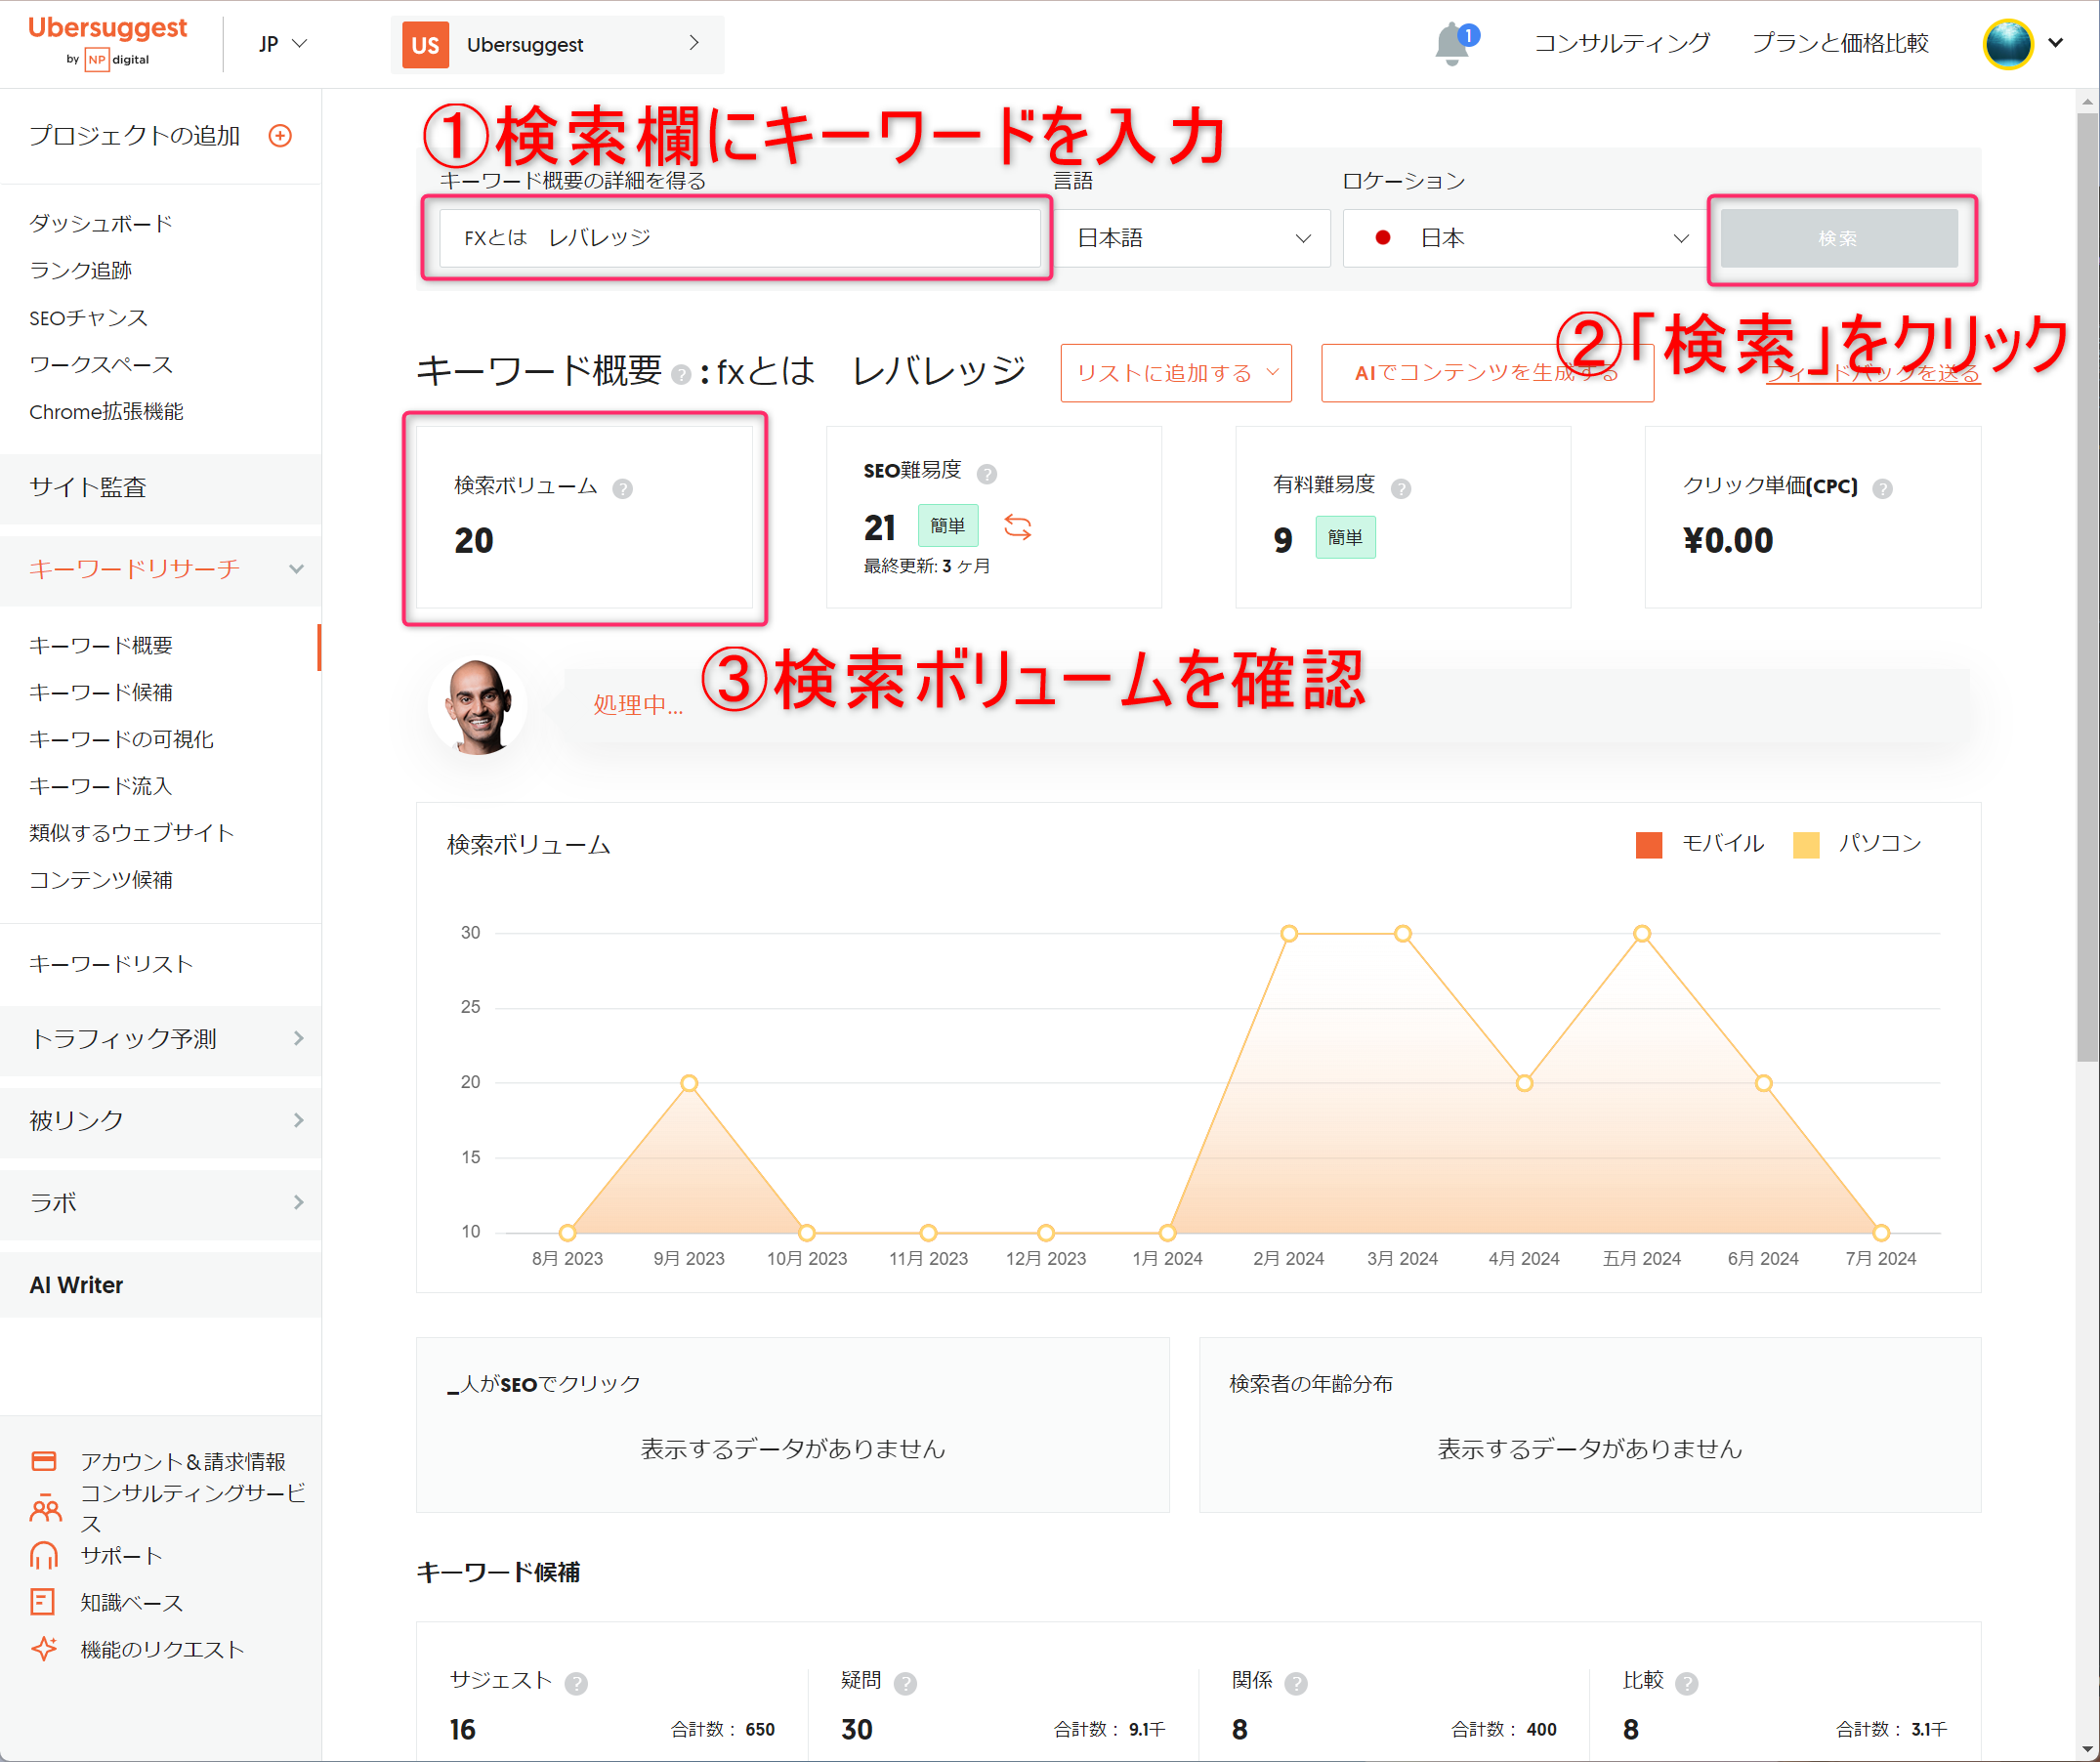The image size is (2100, 1762).
Task: Click help icon next to サジェスト
Action: [576, 1684]
